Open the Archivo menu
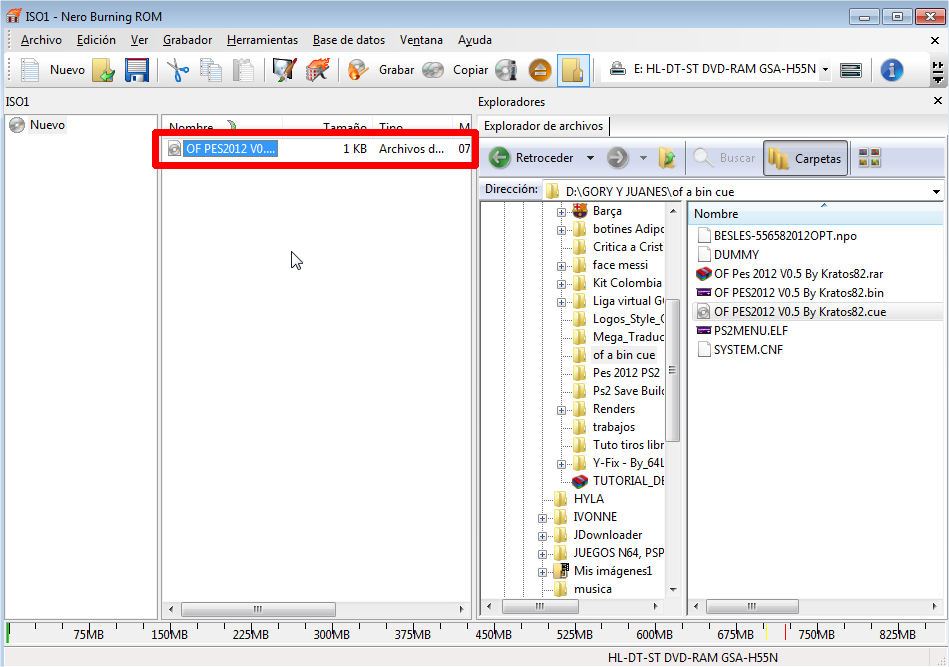This screenshot has height=667, width=949. [x=41, y=40]
